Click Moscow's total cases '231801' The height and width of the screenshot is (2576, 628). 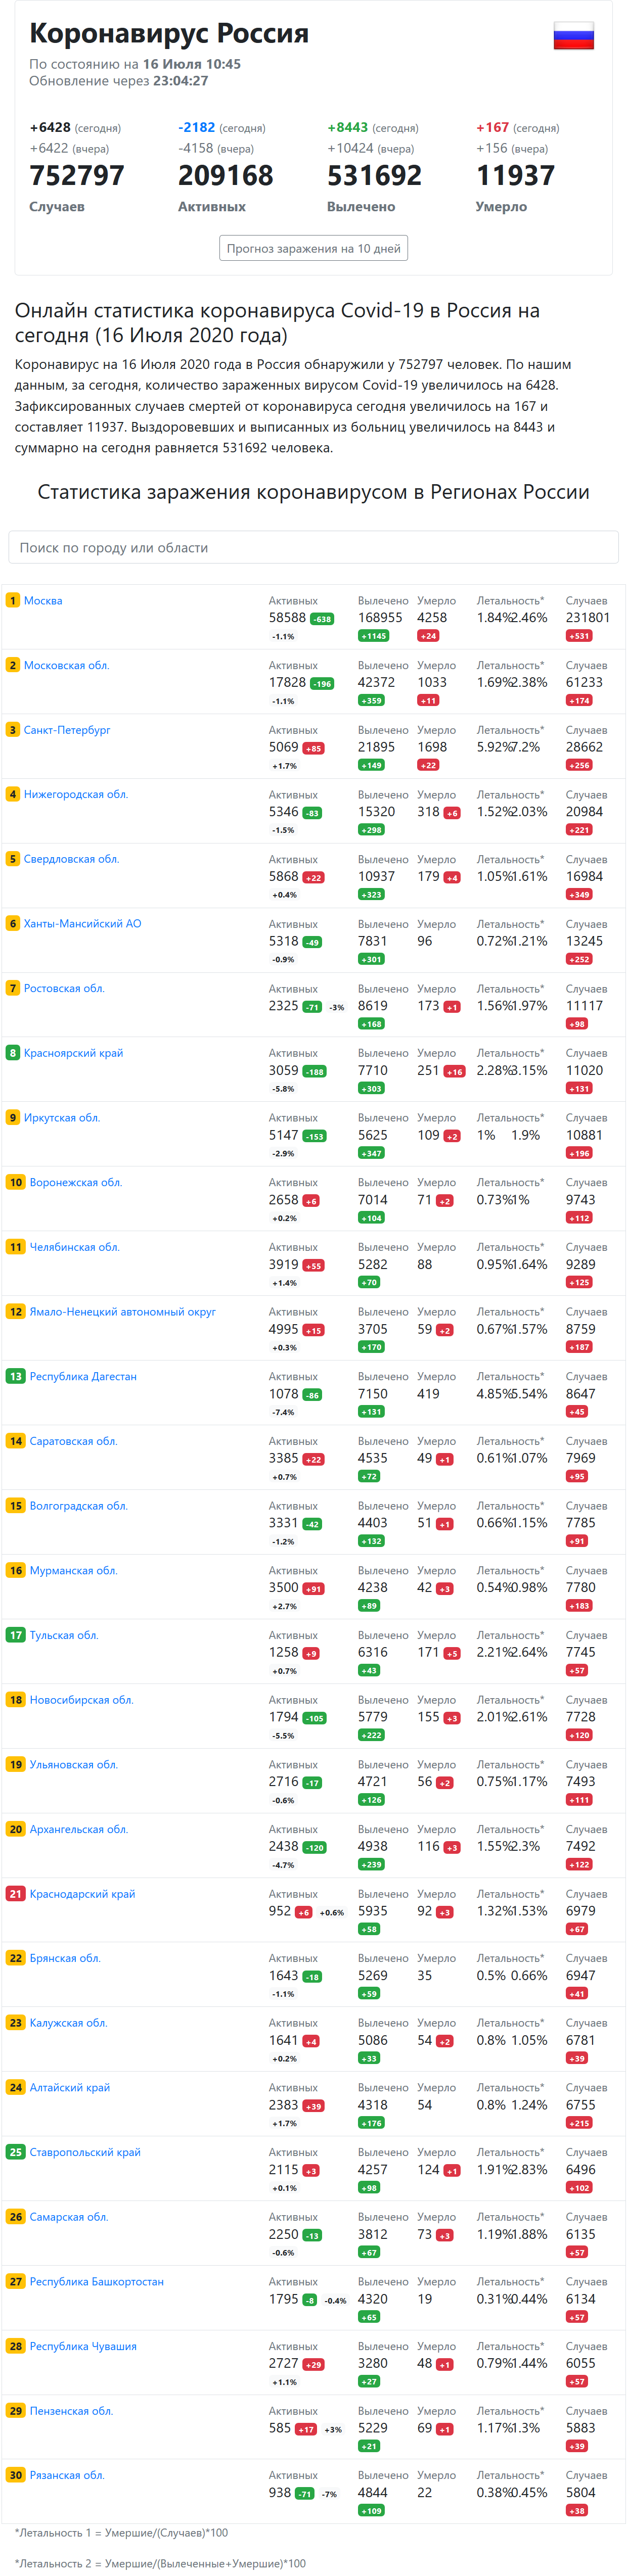(x=588, y=618)
